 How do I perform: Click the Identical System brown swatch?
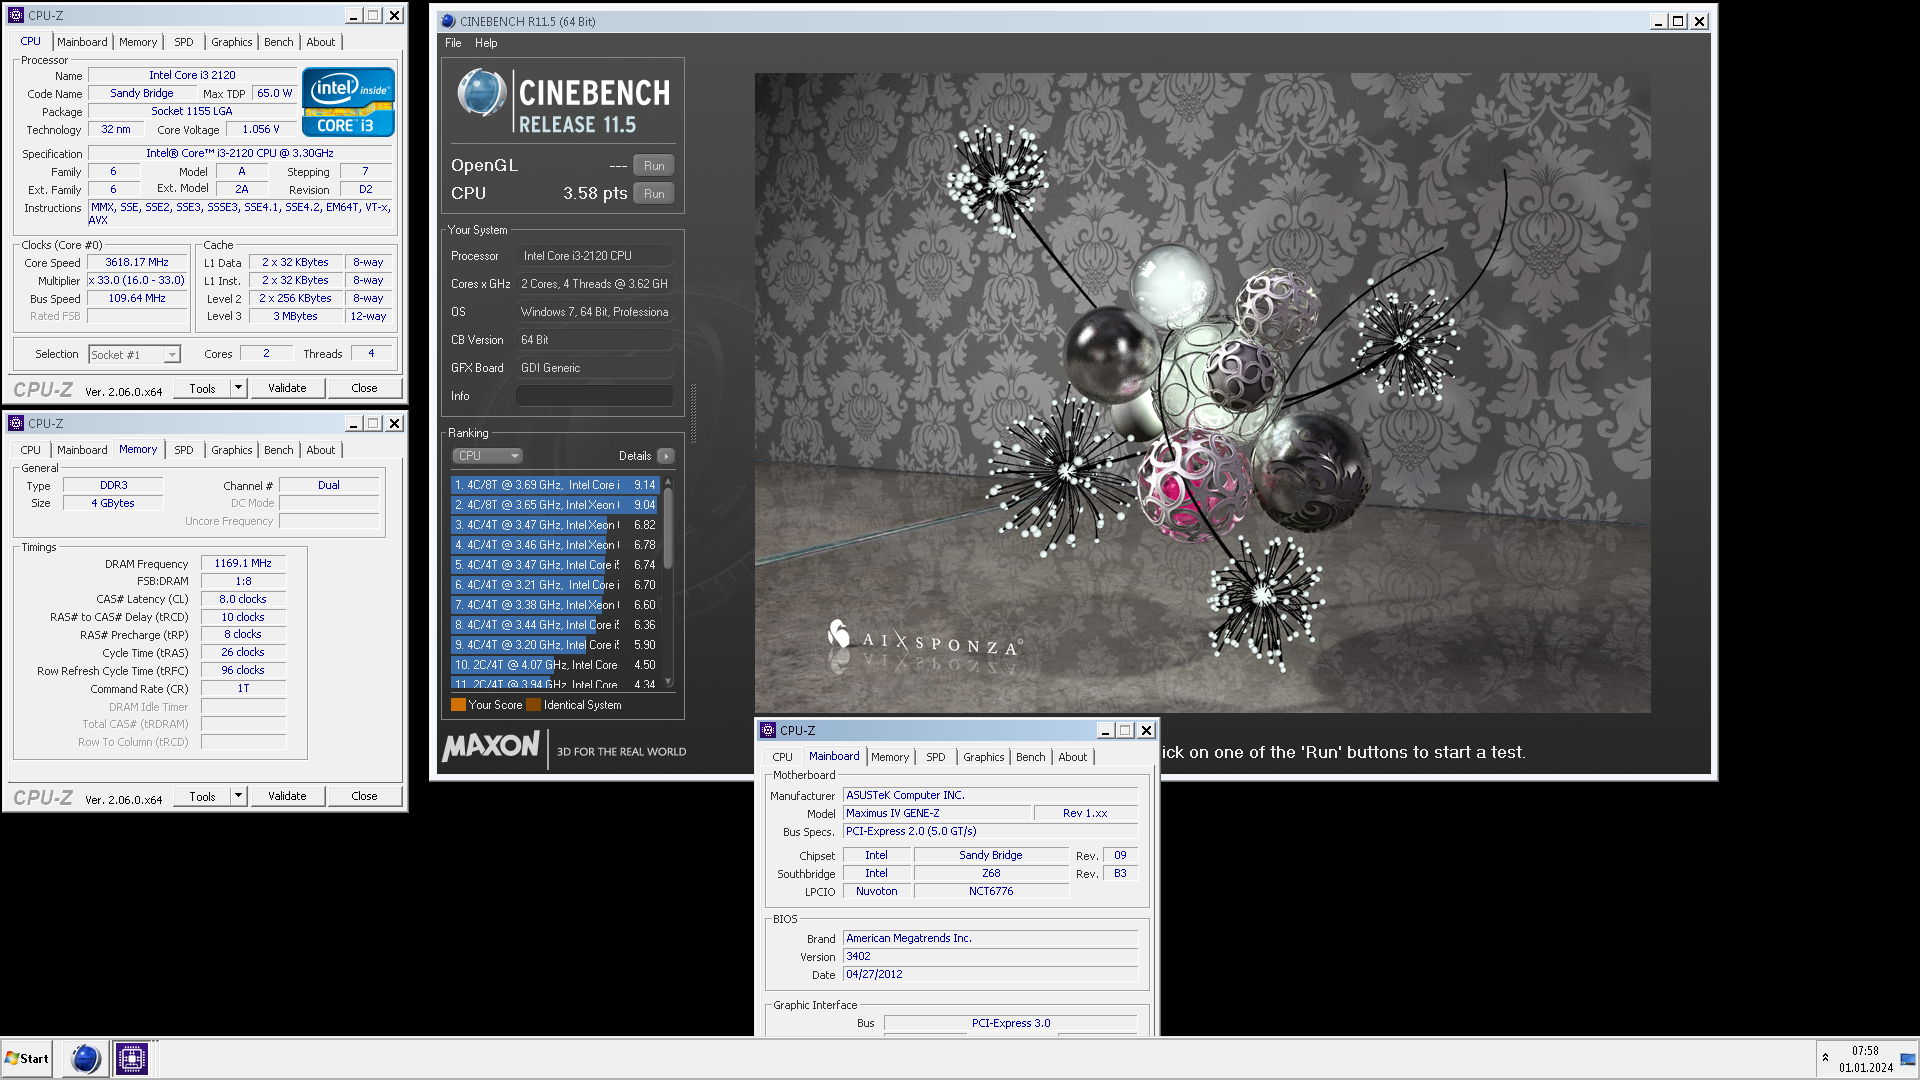tap(533, 705)
